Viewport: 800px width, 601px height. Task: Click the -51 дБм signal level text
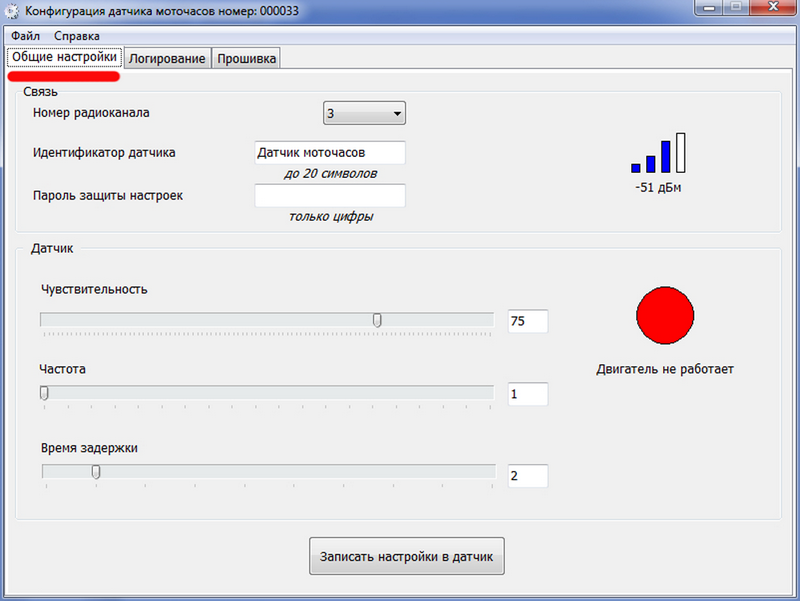click(x=658, y=188)
